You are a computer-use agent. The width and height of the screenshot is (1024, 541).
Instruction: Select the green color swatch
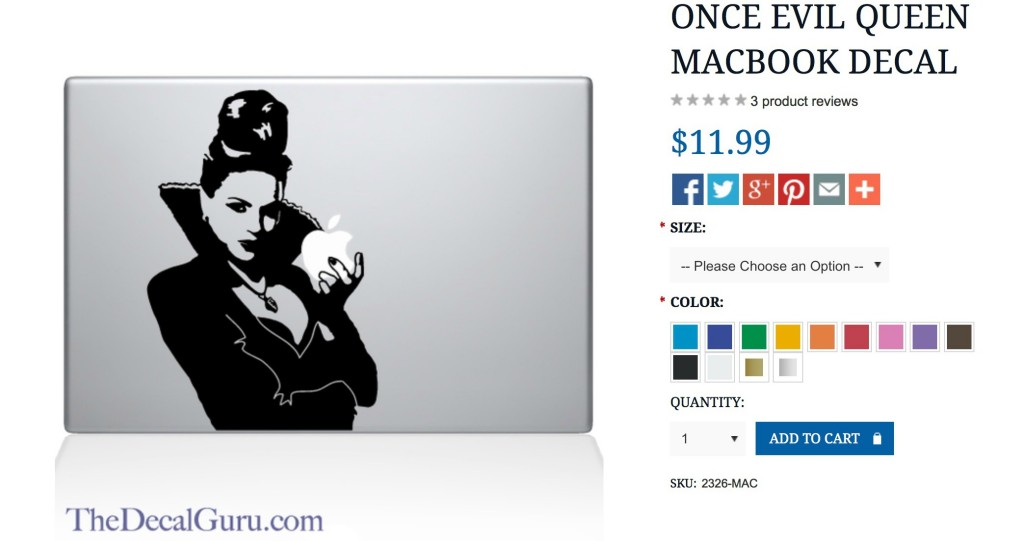coord(754,337)
